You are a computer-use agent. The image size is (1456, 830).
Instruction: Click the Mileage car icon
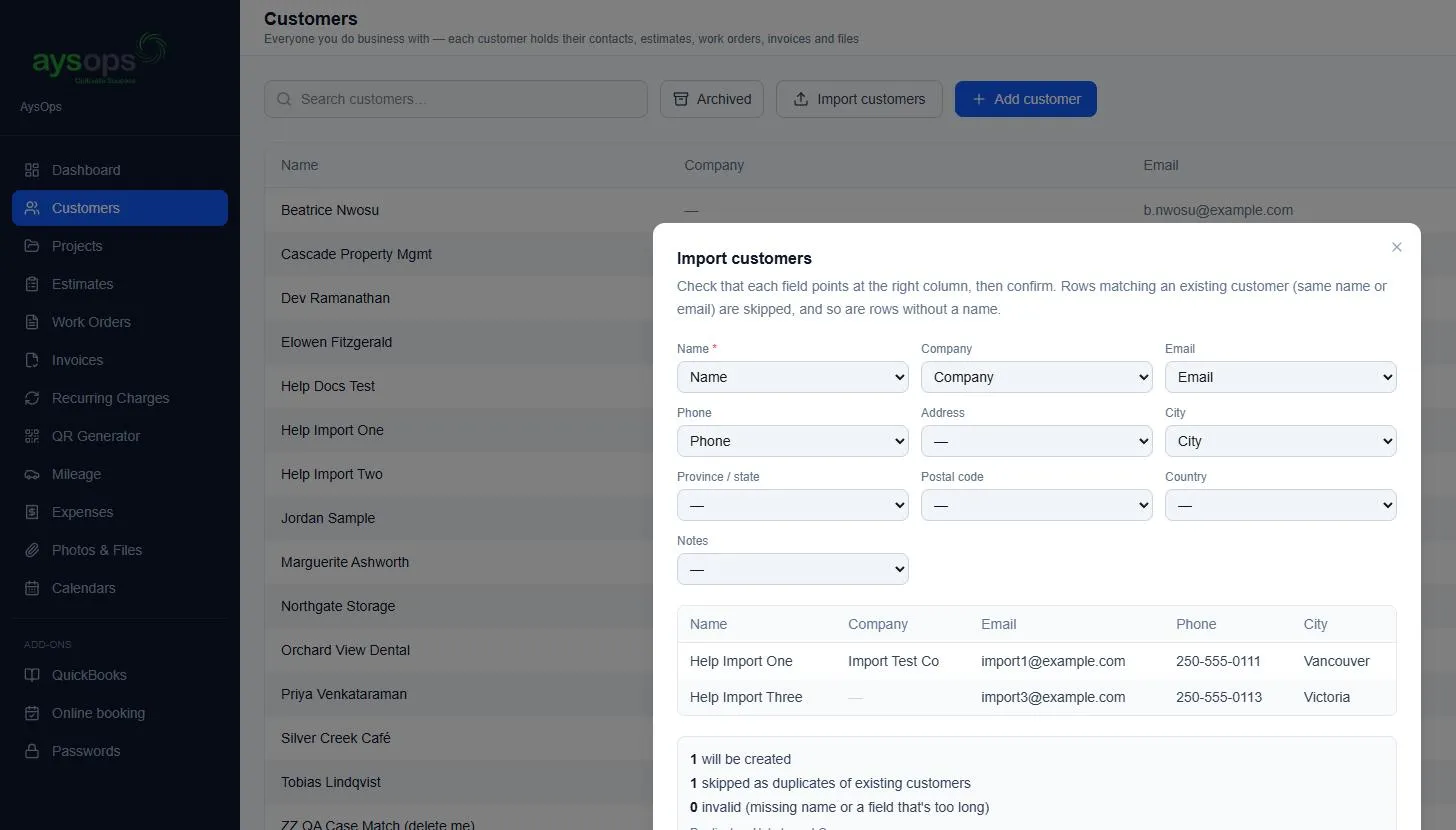click(32, 474)
